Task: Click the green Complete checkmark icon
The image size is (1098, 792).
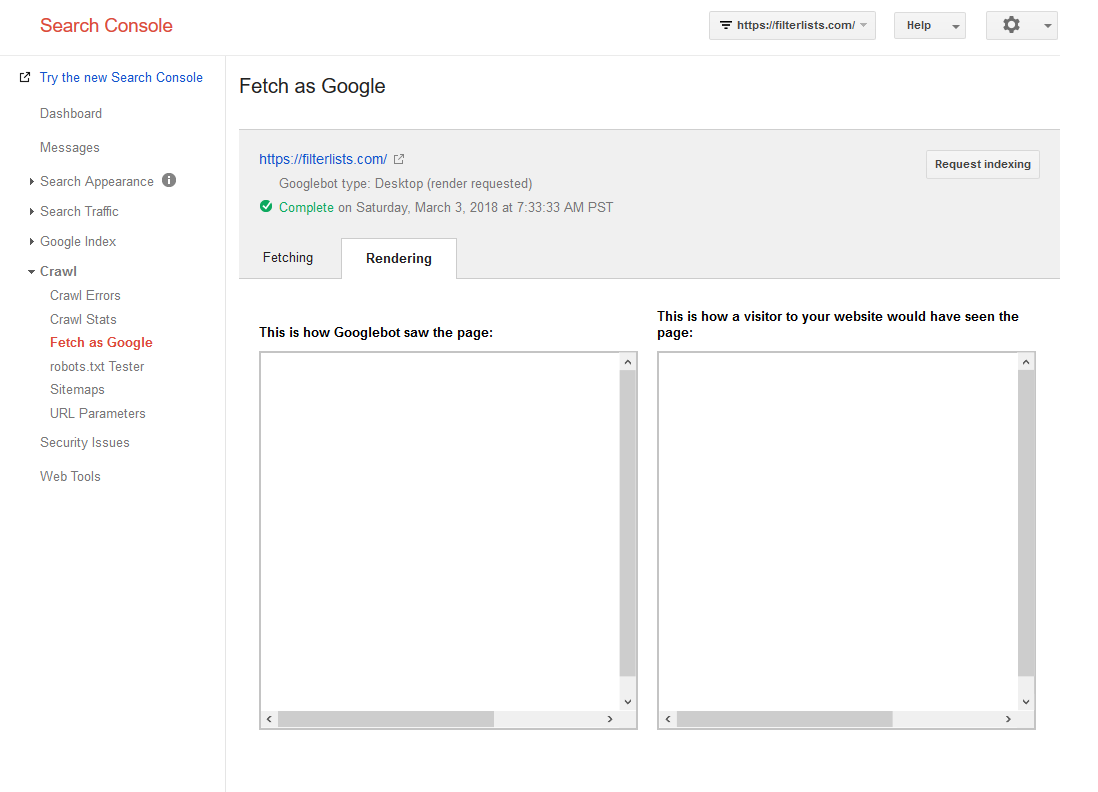Action: [266, 207]
